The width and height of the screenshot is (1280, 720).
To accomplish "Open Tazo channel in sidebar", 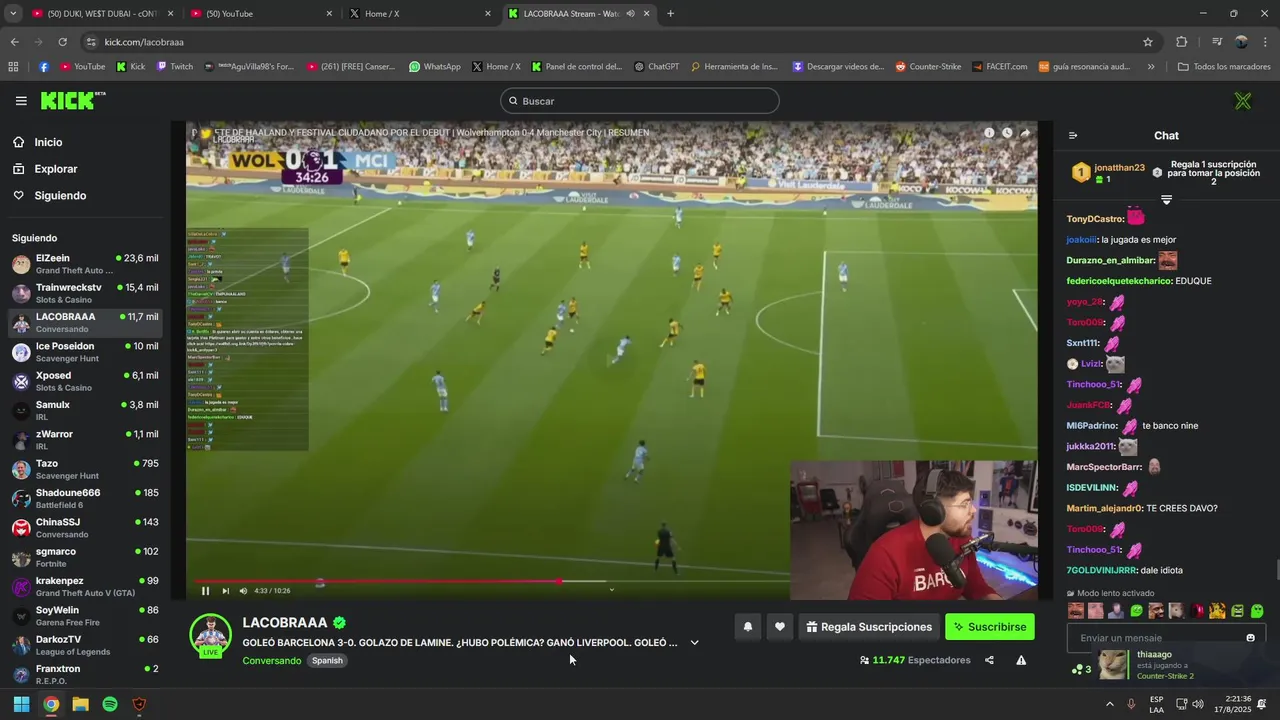I will [x=85, y=469].
